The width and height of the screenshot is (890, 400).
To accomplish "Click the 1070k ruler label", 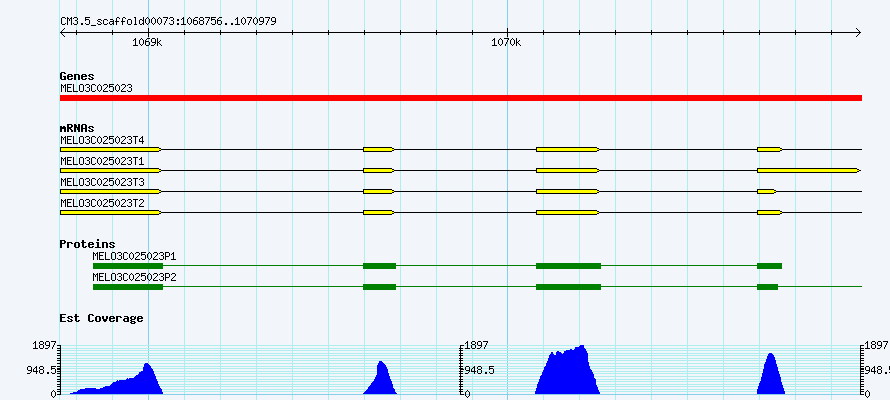I will pyautogui.click(x=506, y=43).
